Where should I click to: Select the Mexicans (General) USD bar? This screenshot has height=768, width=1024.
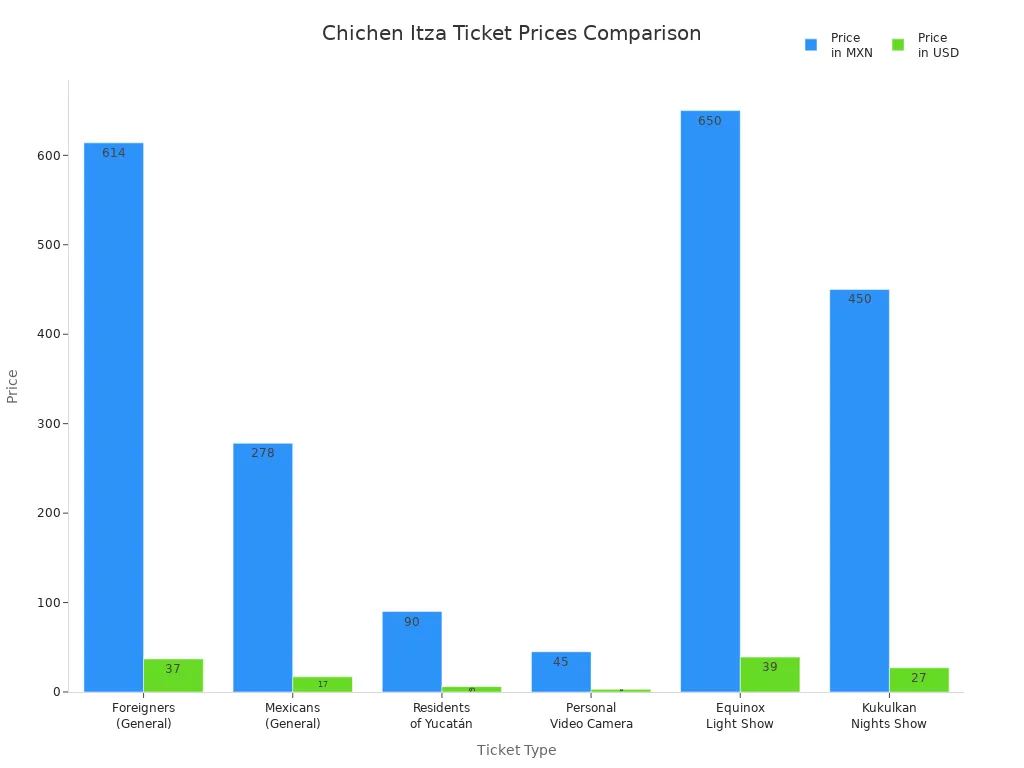322,685
